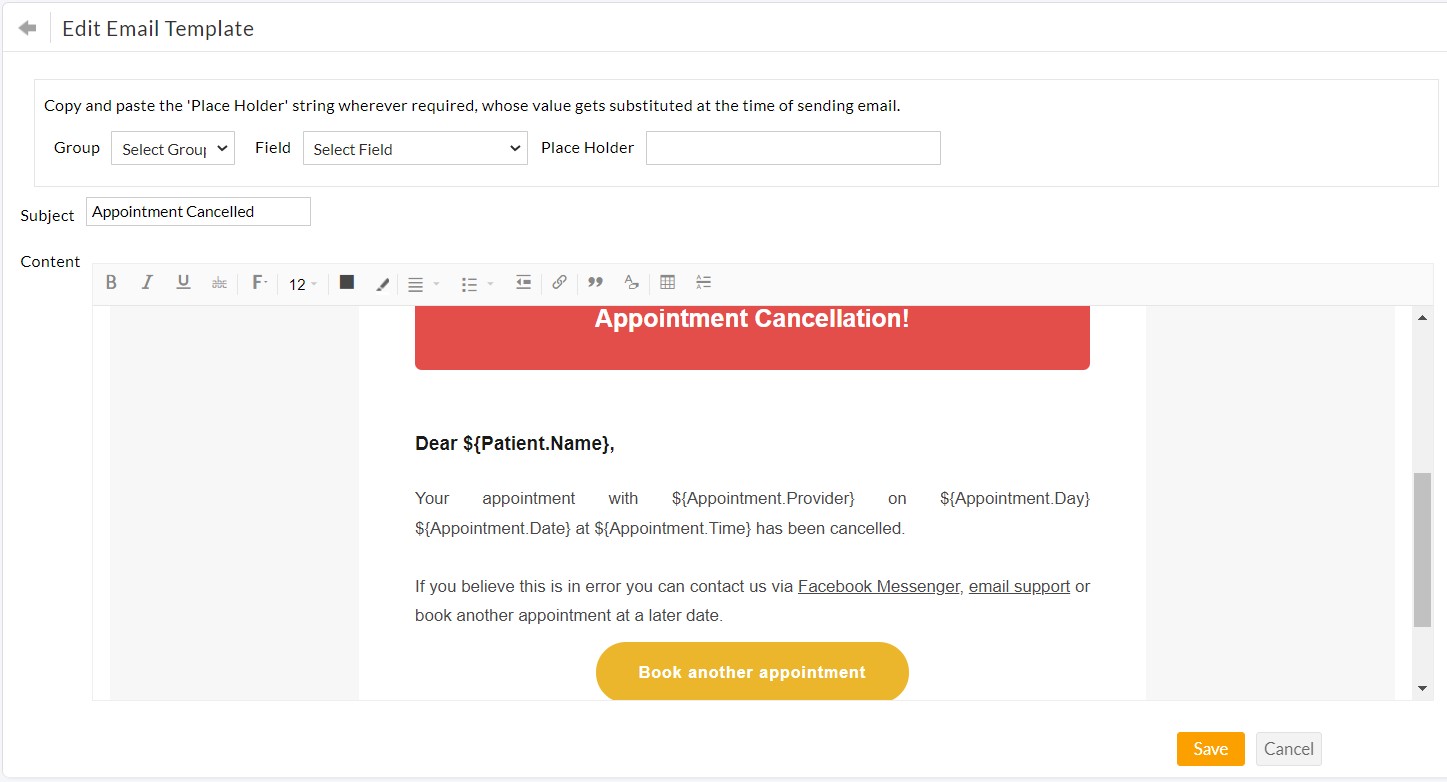Expand the font size dropdown showing 12
The height and width of the screenshot is (782, 1447).
pos(302,284)
